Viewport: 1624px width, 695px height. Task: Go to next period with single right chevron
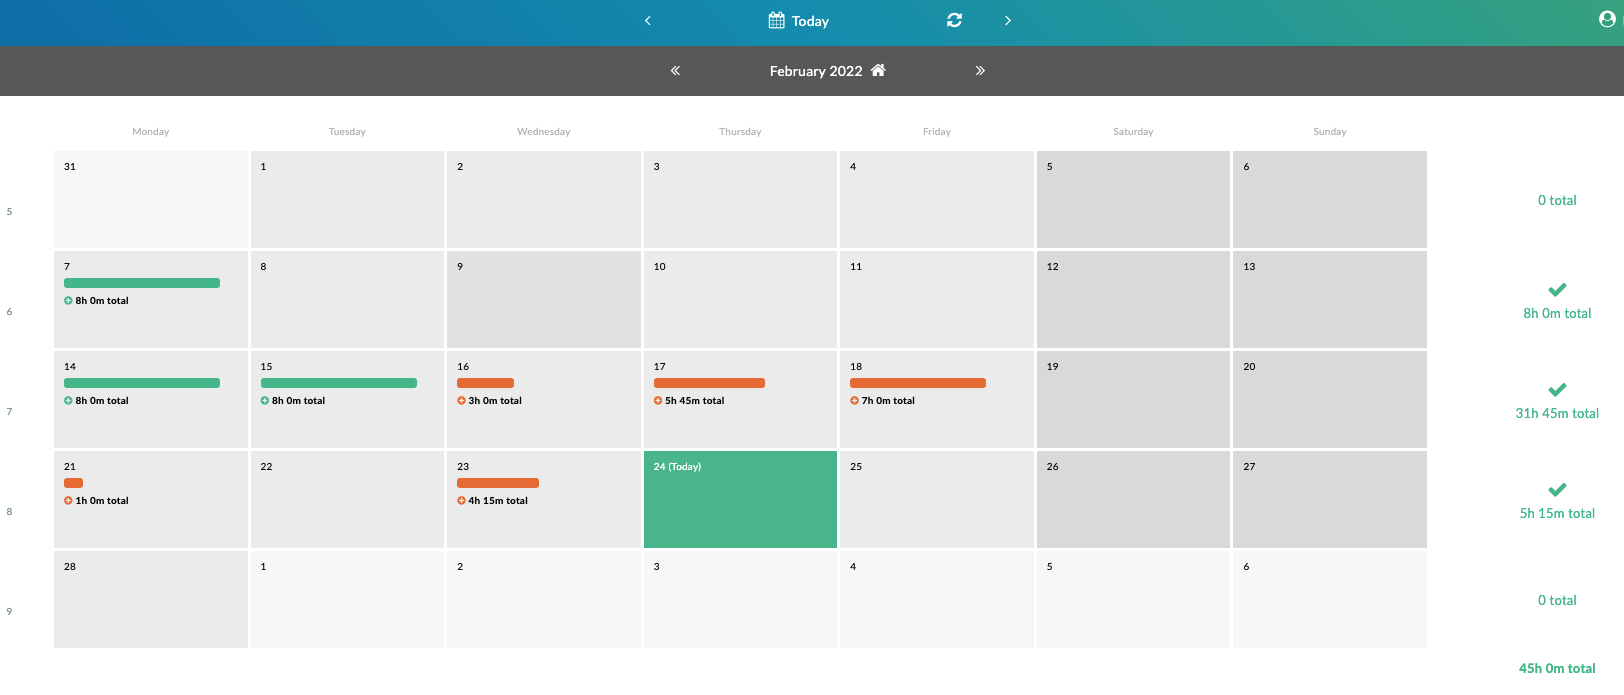(x=1007, y=21)
